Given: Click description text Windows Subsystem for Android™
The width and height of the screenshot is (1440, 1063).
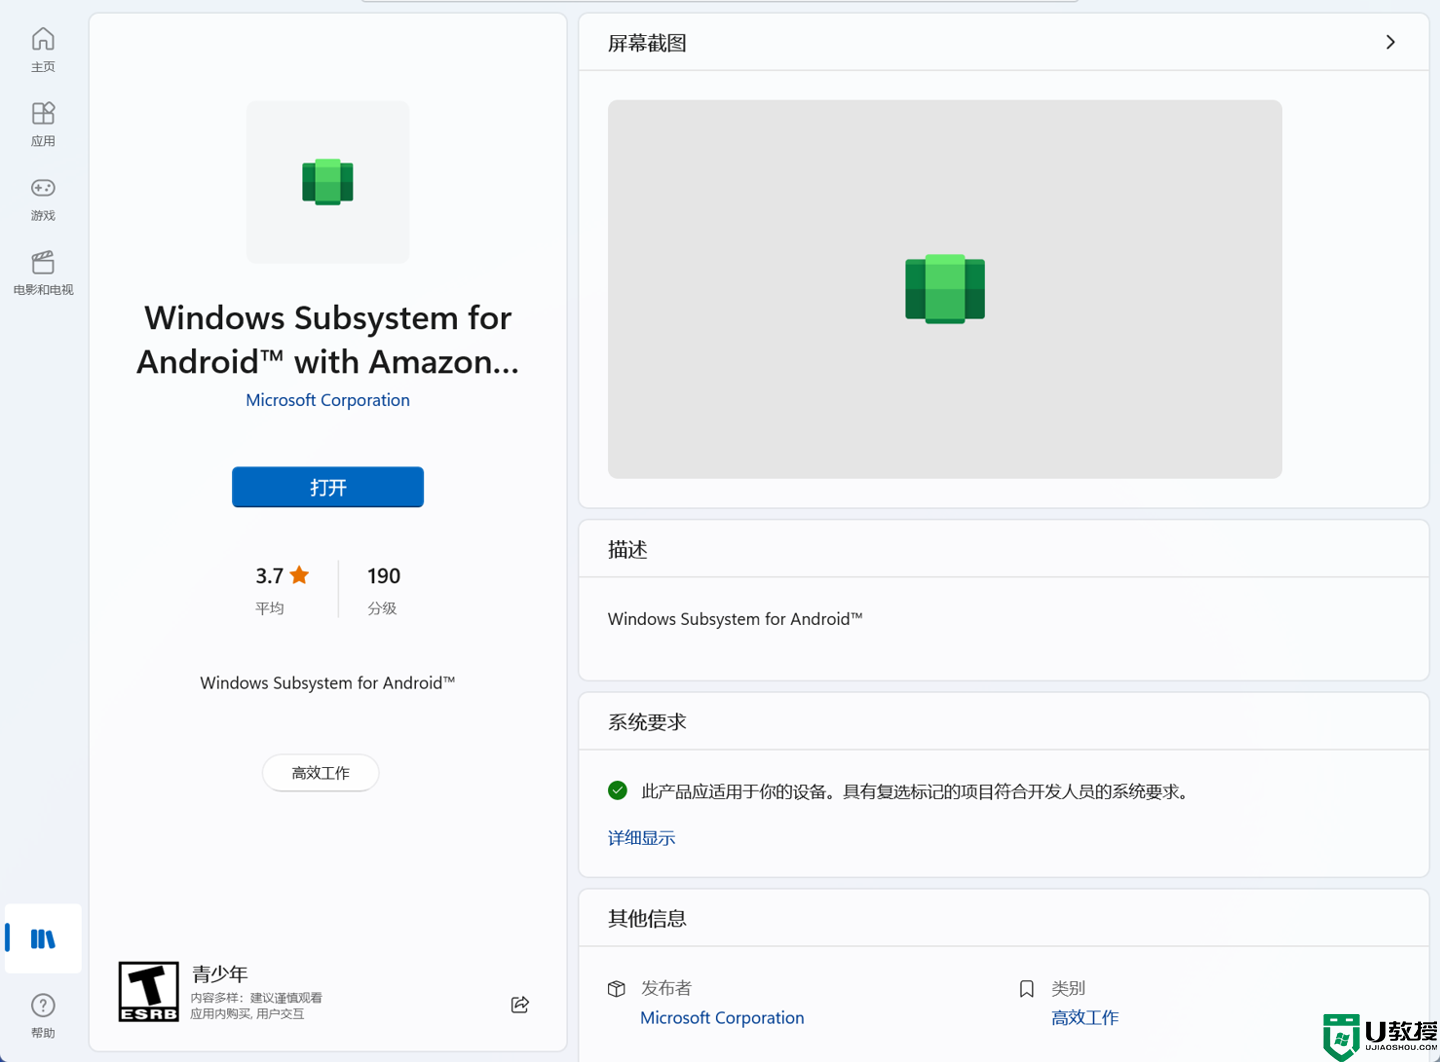Looking at the screenshot, I should pos(735,619).
